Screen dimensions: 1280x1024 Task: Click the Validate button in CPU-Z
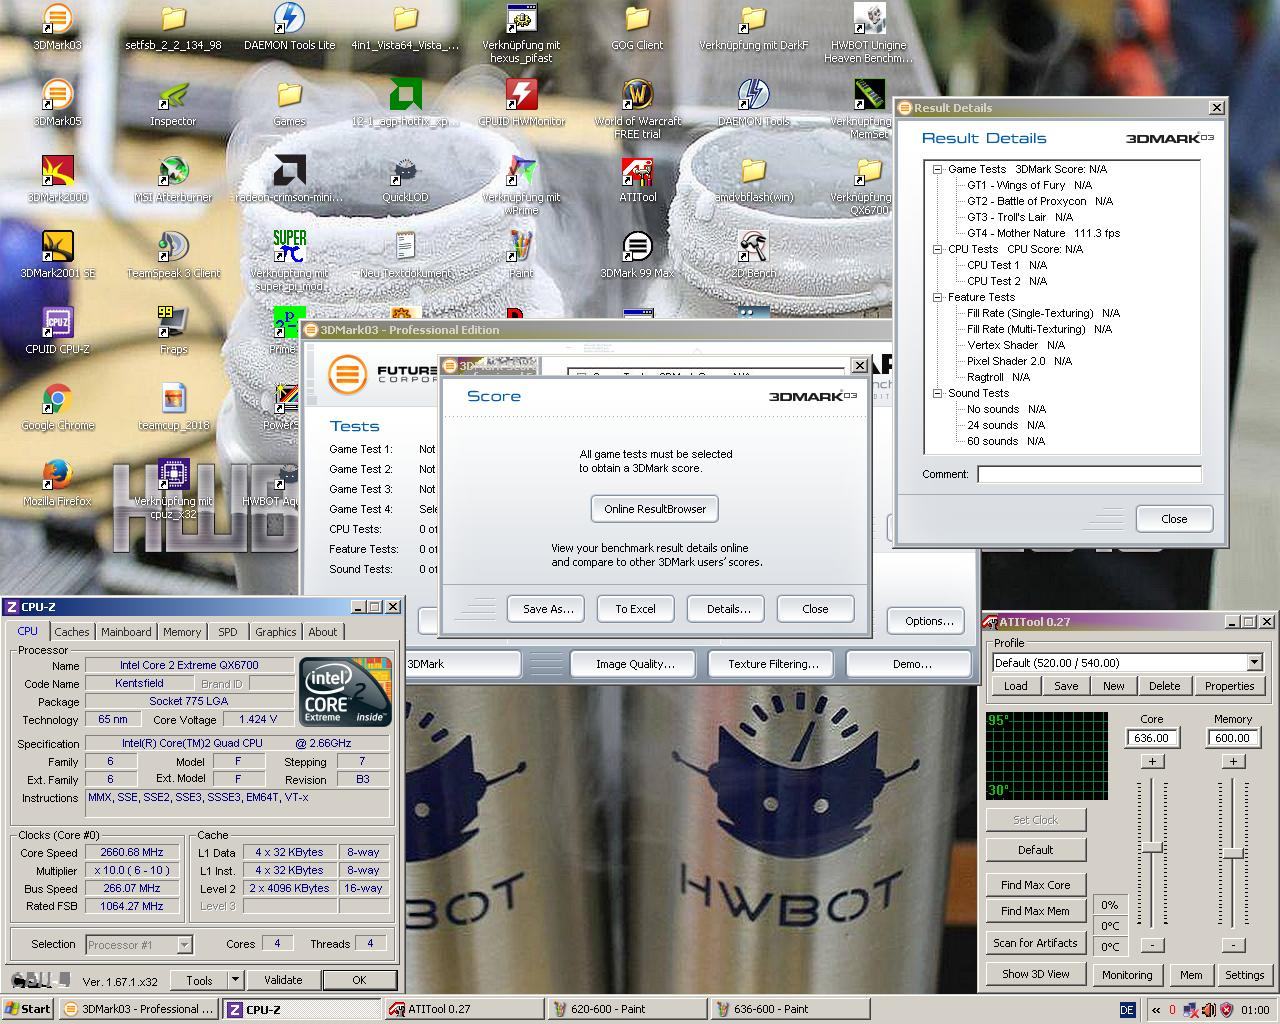click(283, 980)
